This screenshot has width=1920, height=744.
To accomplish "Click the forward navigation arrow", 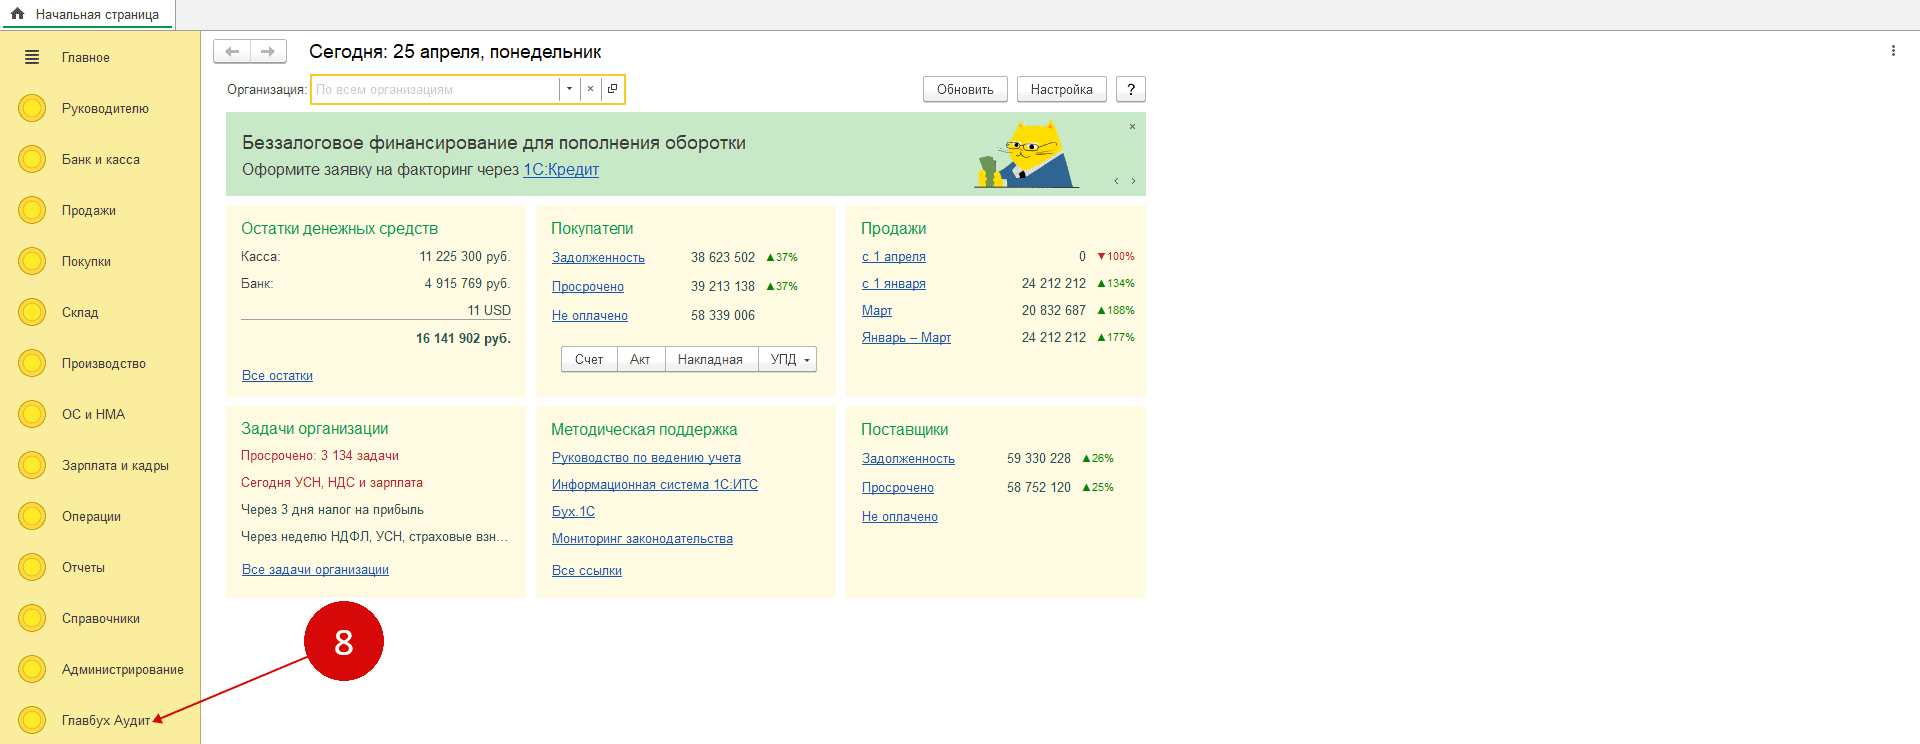I will click(x=268, y=52).
